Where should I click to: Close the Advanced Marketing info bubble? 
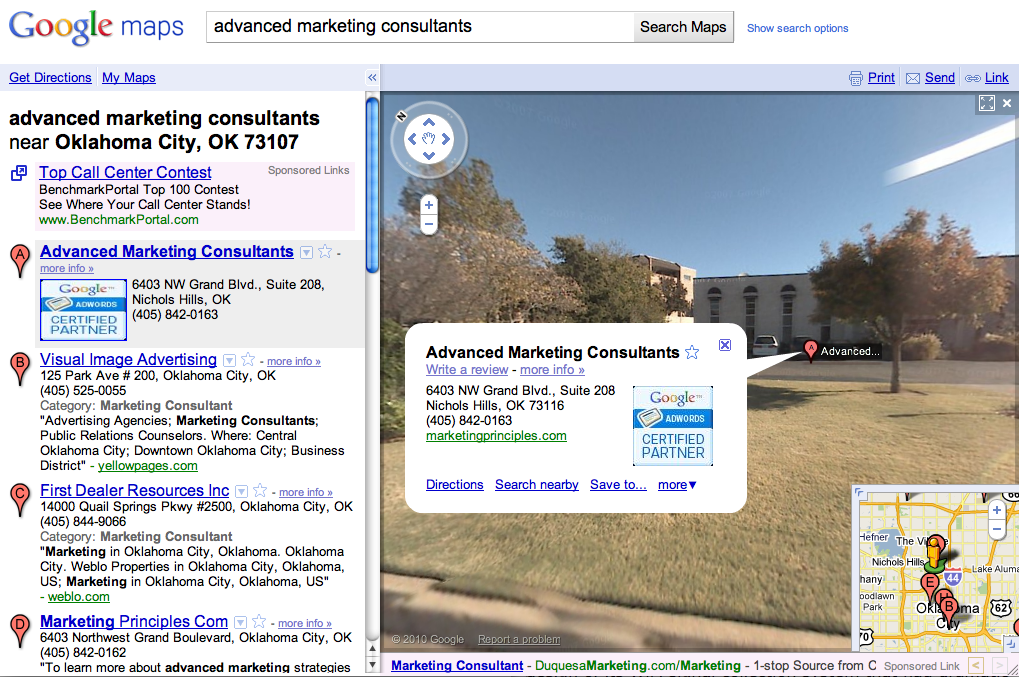725,345
